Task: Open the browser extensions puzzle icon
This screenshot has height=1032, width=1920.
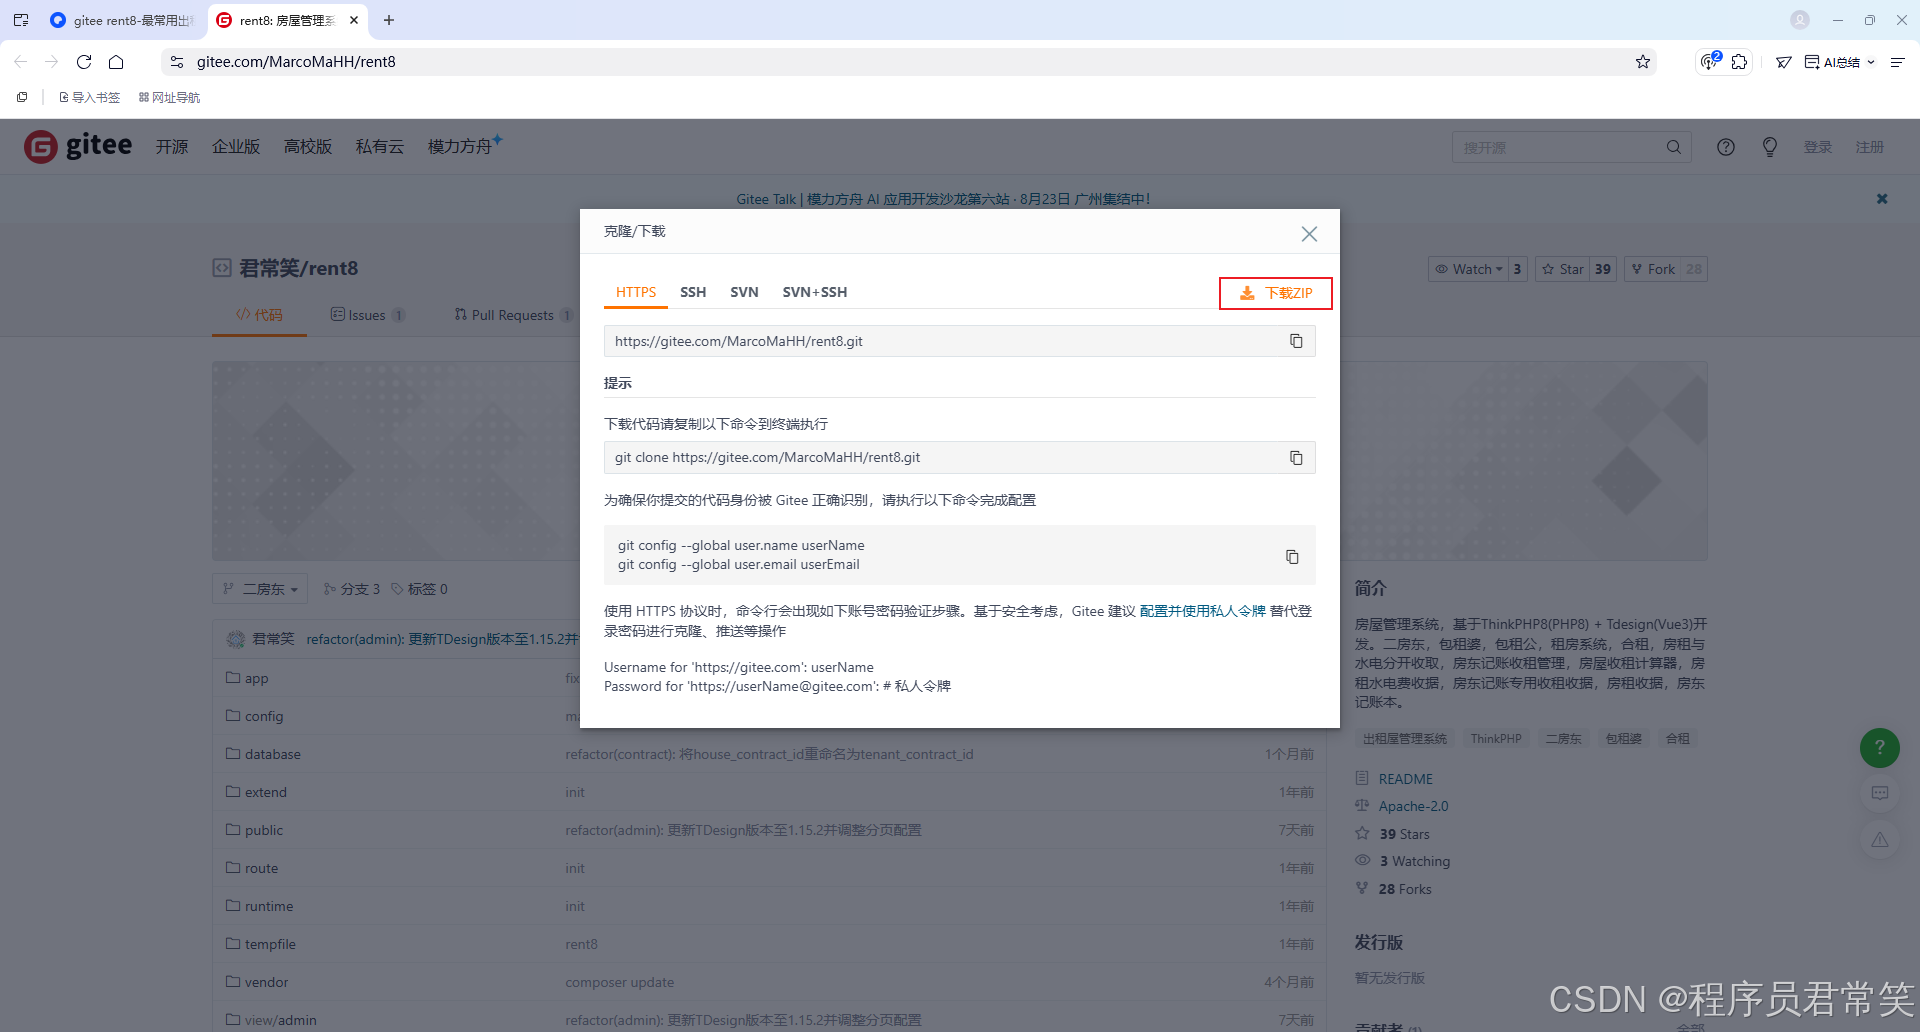Action: [1740, 62]
